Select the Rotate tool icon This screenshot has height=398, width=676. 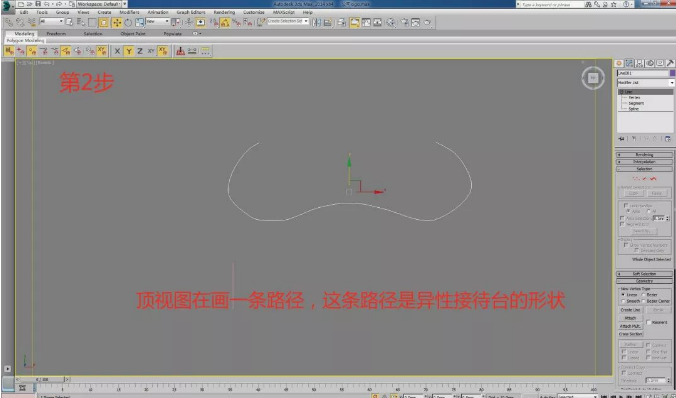[x=128, y=22]
